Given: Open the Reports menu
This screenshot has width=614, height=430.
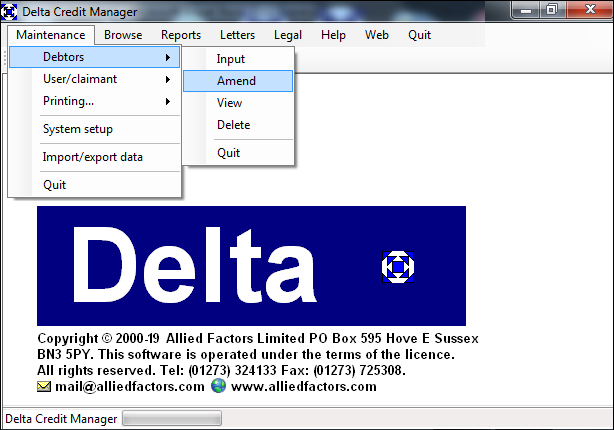Looking at the screenshot, I should tap(181, 35).
